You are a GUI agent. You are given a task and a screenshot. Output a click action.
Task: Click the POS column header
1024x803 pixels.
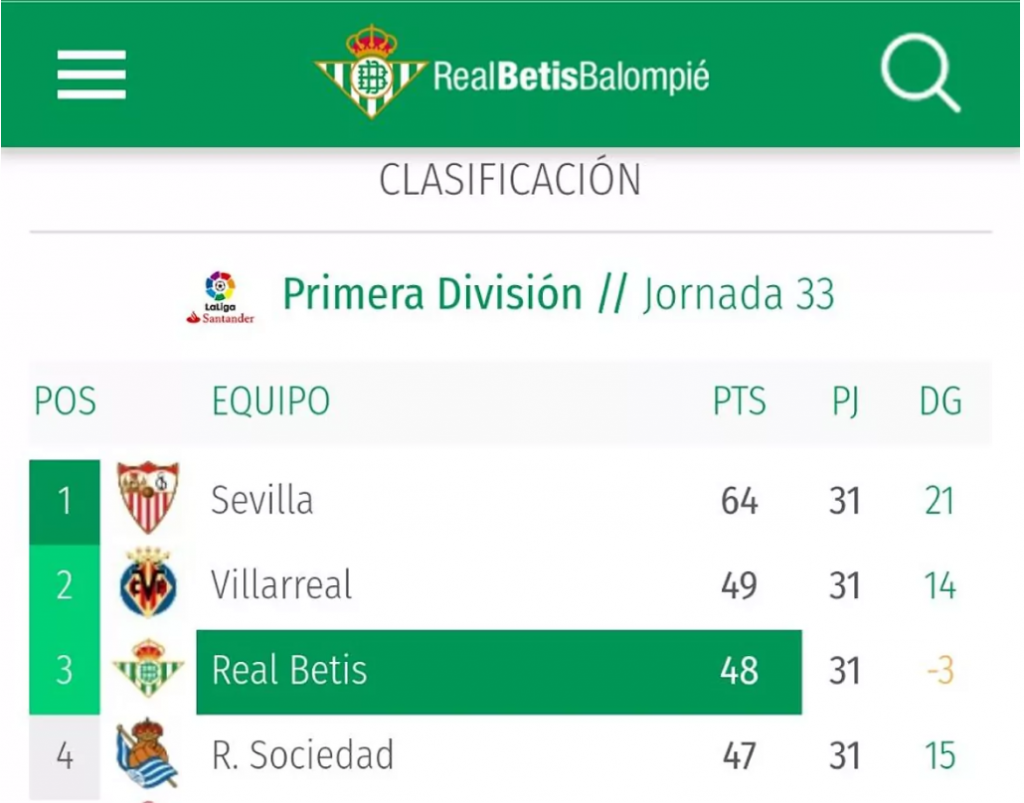pyautogui.click(x=65, y=401)
